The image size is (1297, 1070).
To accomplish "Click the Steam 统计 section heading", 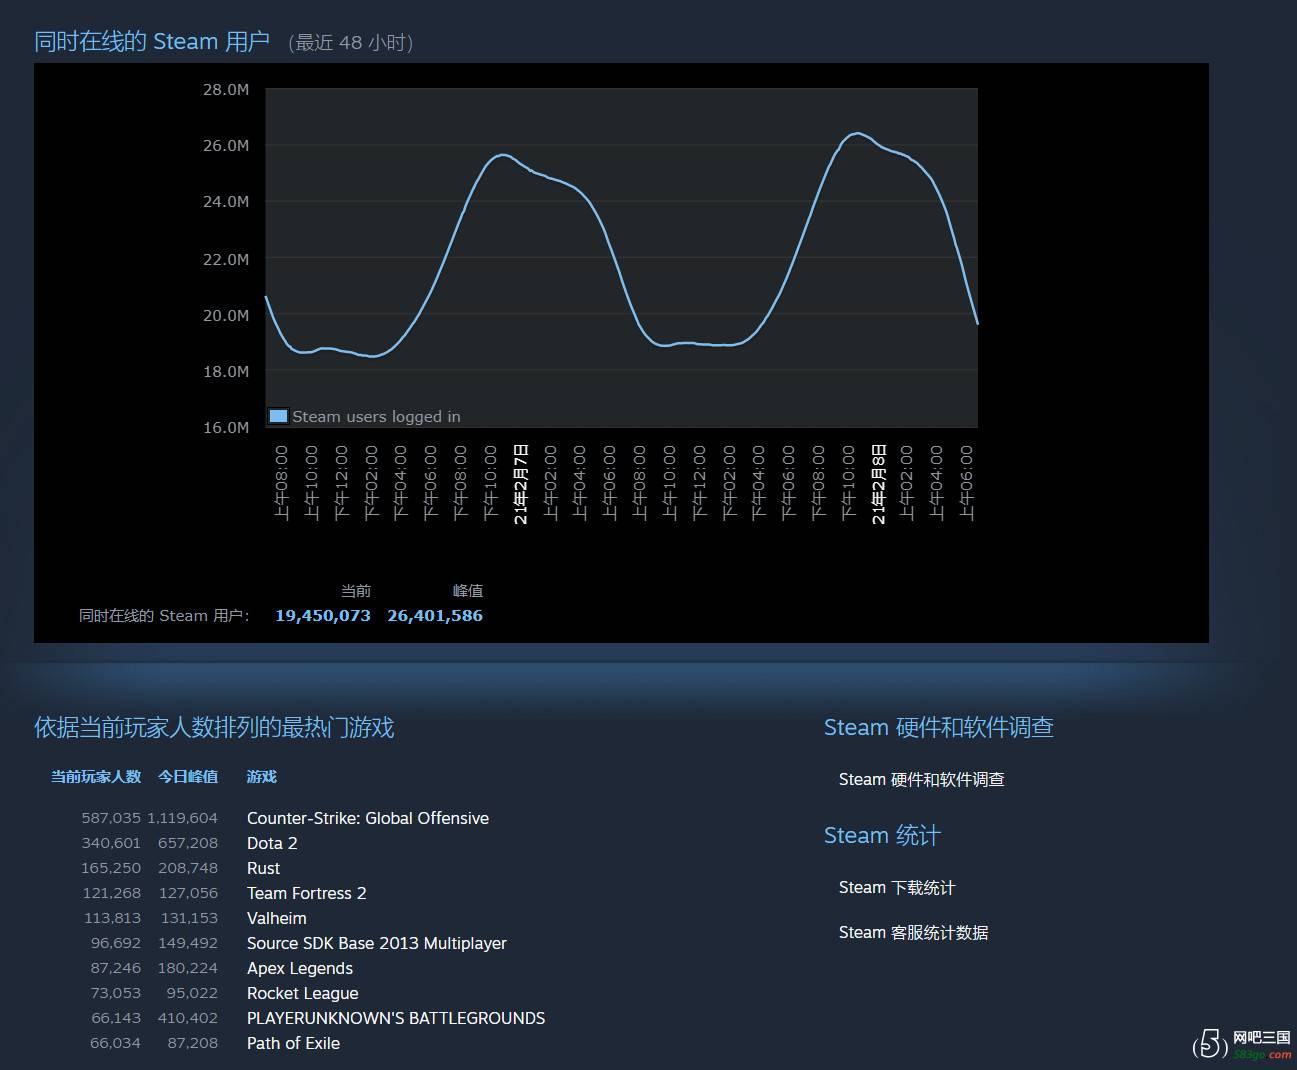I will coord(882,835).
